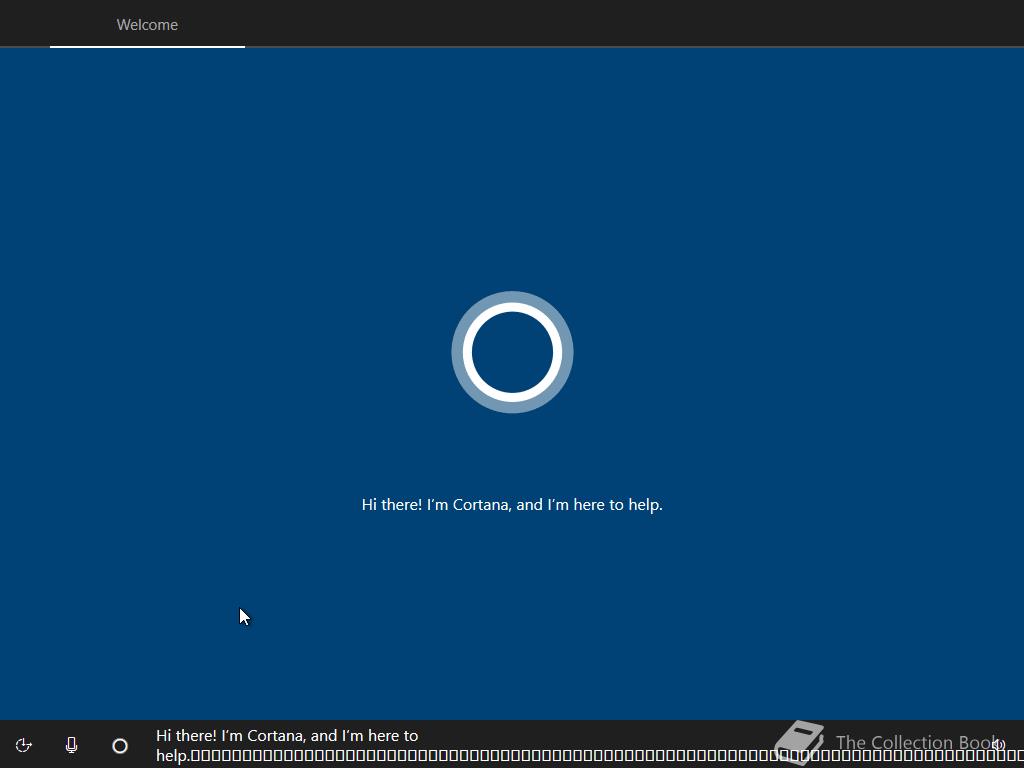Click the centered text 'Hi there! I'm Cortana, and I'm here to help.'
The image size is (1024, 768).
click(x=512, y=505)
